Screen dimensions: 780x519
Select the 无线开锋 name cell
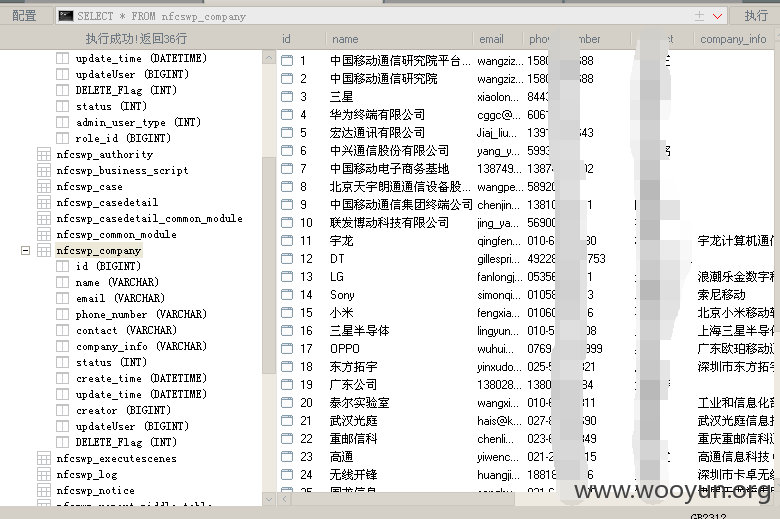354,475
